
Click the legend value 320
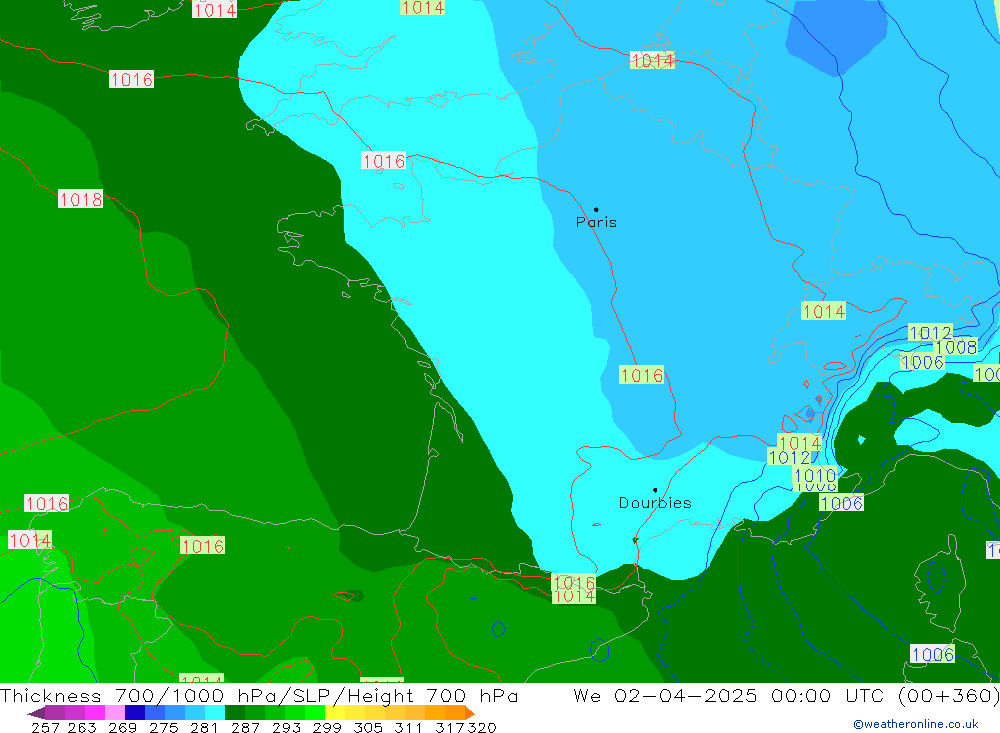tap(482, 728)
